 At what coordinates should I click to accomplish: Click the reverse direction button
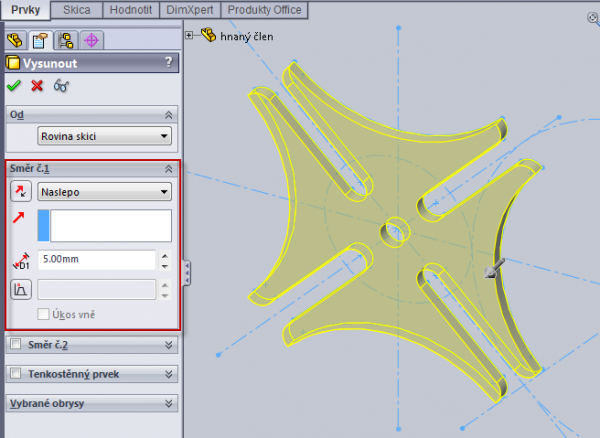point(20,191)
